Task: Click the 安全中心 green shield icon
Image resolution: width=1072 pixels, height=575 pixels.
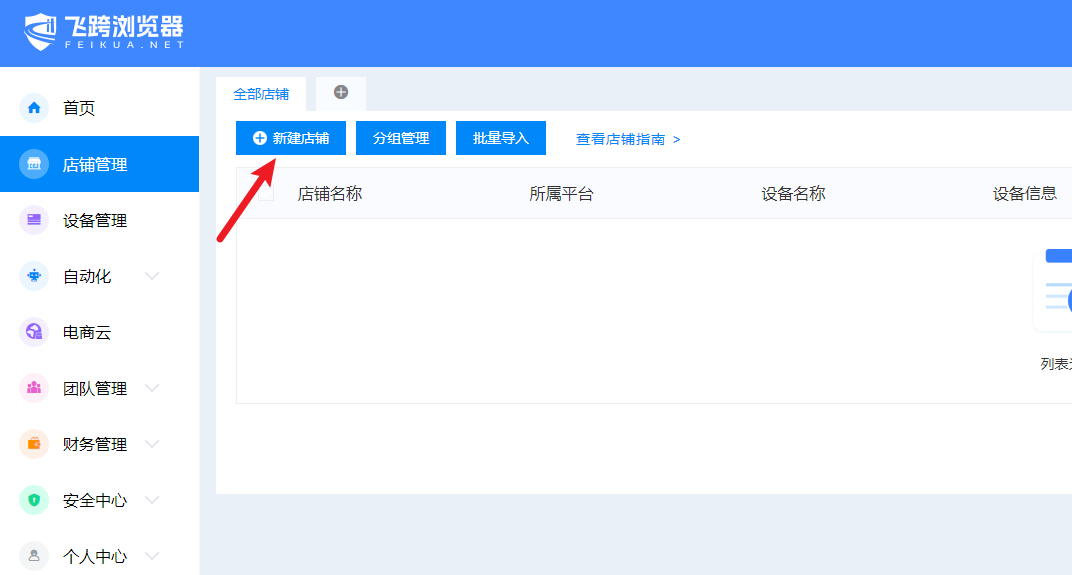Action: point(34,500)
